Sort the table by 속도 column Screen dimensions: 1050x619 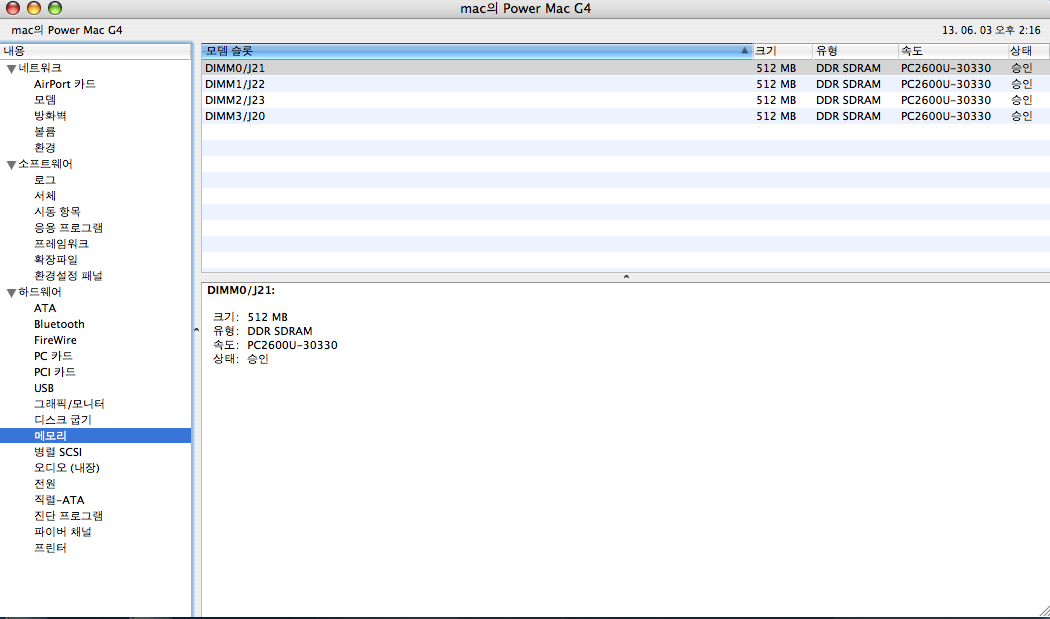(x=950, y=50)
